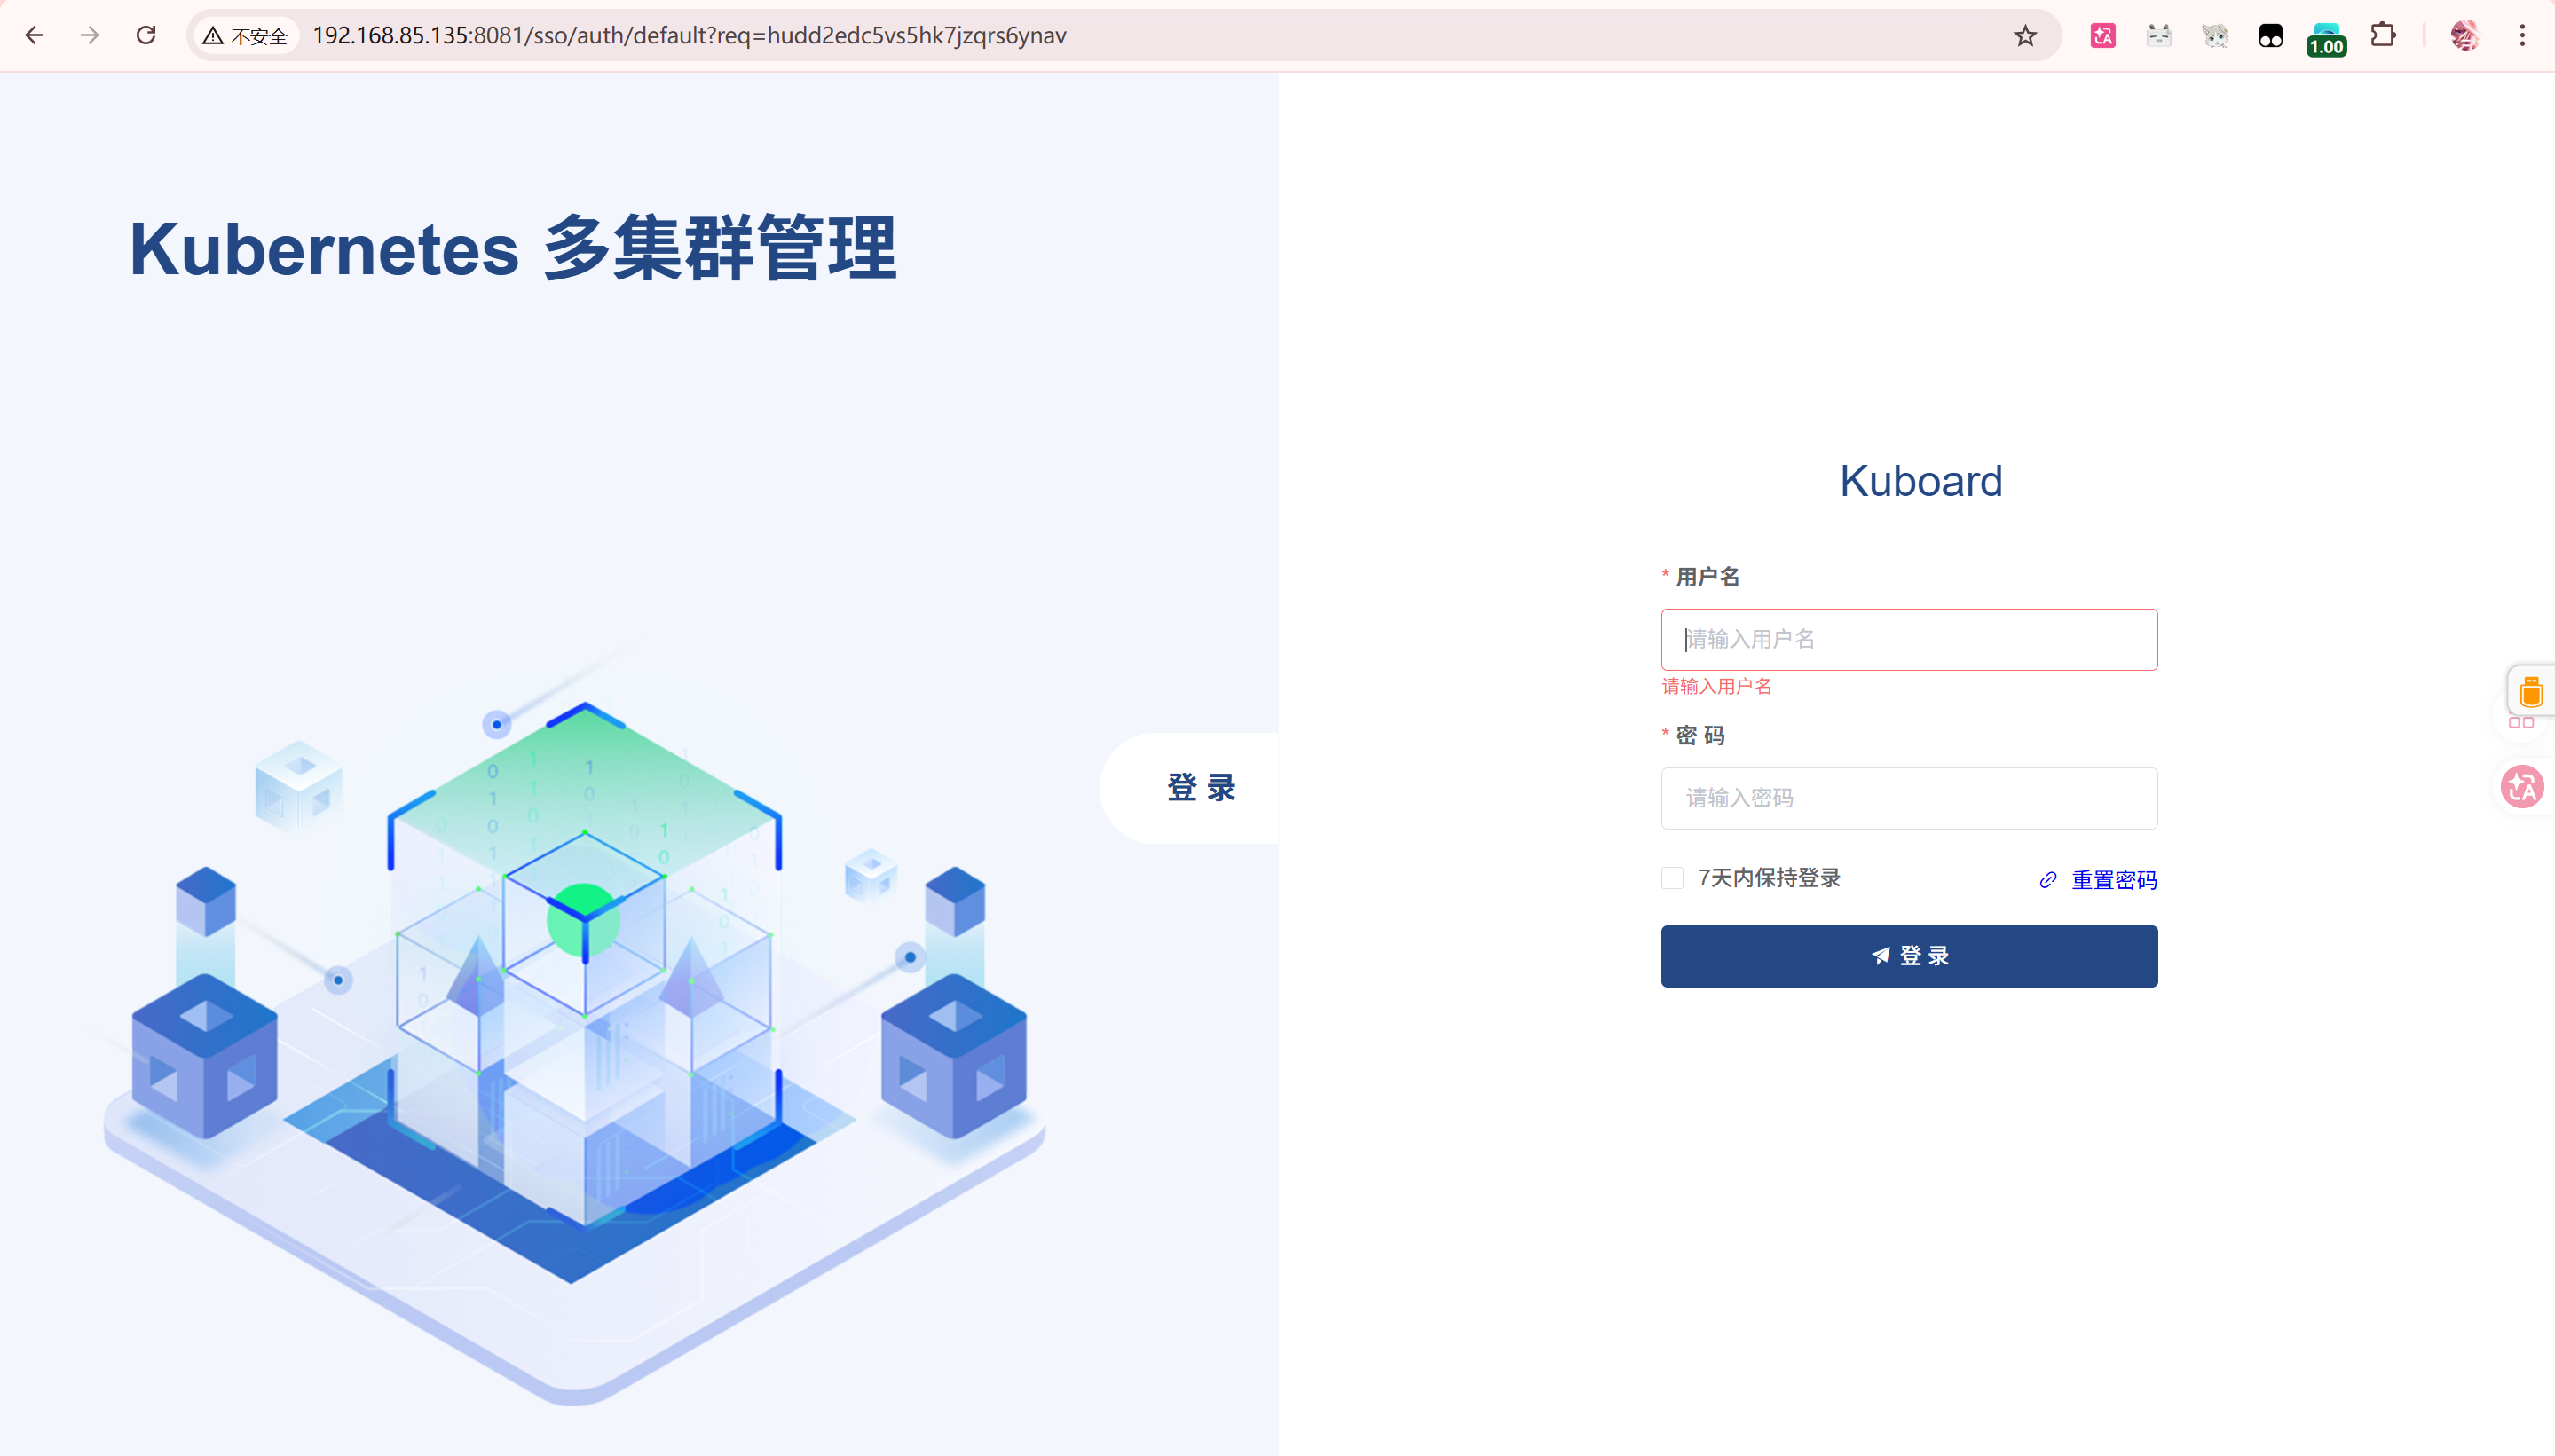The height and width of the screenshot is (1456, 2555).
Task: Click the browser forward arrow
Action: 90,36
